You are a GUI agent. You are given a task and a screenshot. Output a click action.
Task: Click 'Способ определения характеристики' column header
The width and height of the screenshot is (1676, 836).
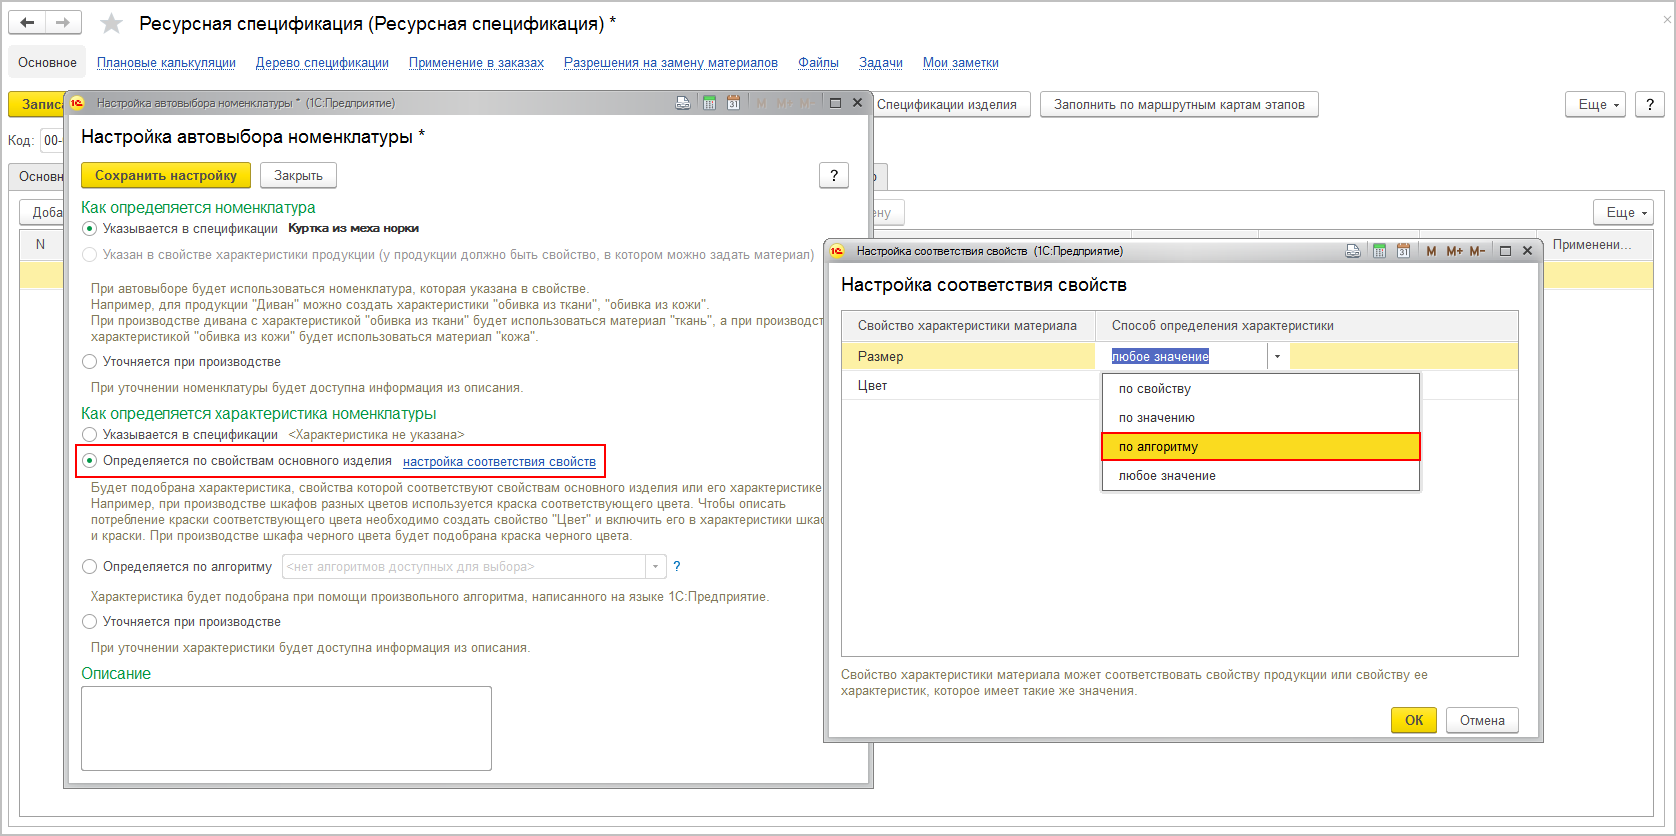click(x=1307, y=326)
